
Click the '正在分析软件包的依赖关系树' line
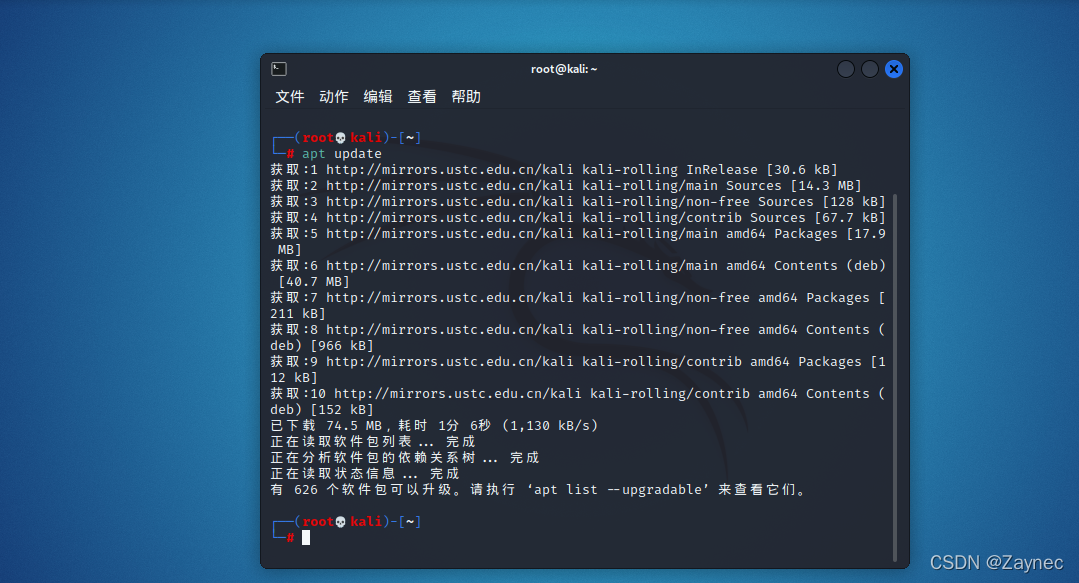pyautogui.click(x=405, y=458)
